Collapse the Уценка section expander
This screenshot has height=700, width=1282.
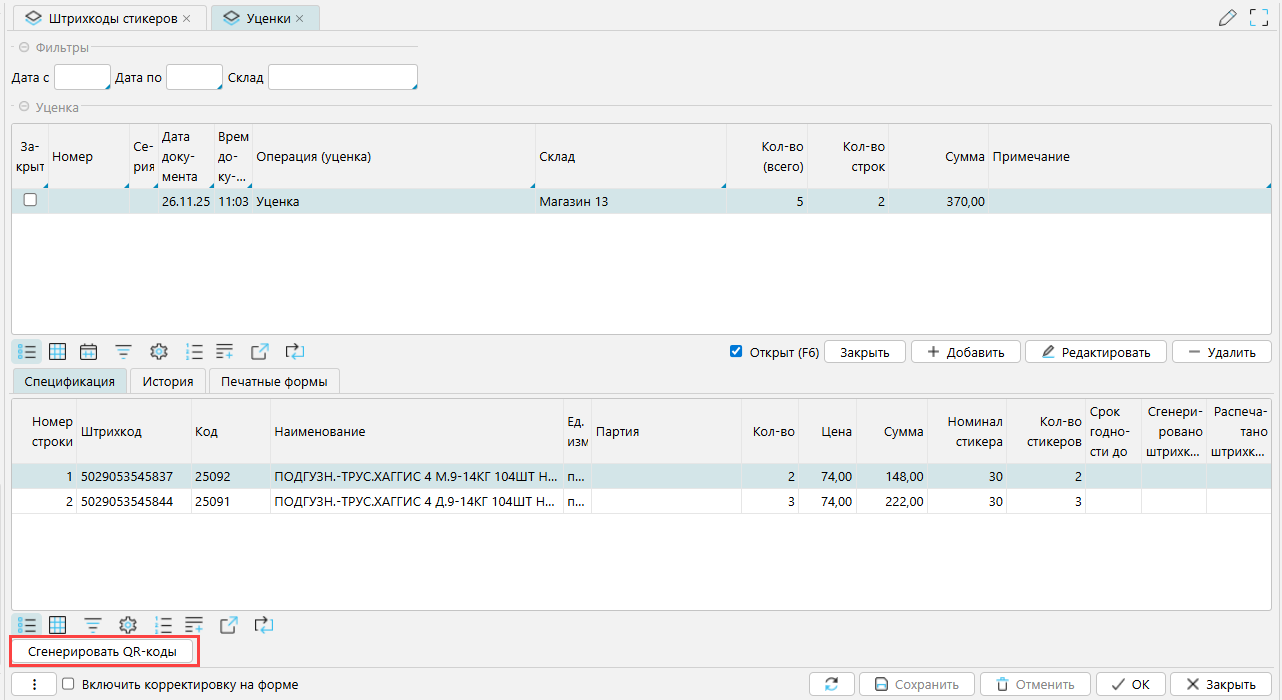22,107
